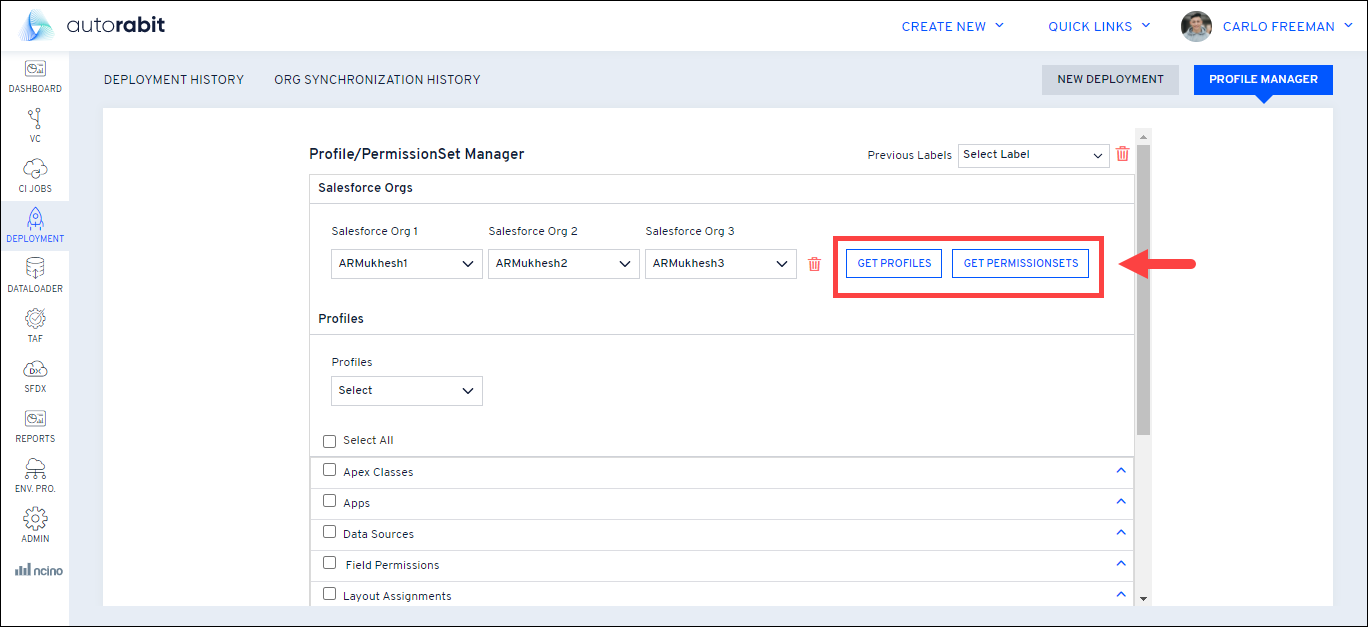
Task: Enable the Field Permissions checkbox
Action: click(330, 563)
